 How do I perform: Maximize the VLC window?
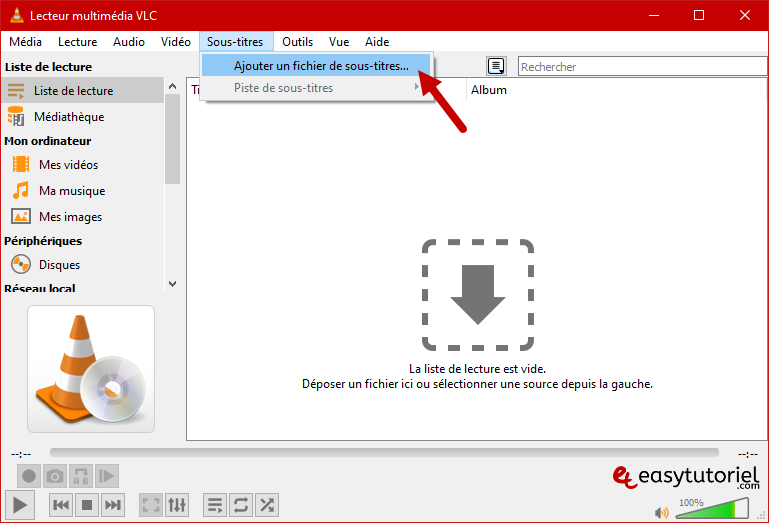click(699, 15)
